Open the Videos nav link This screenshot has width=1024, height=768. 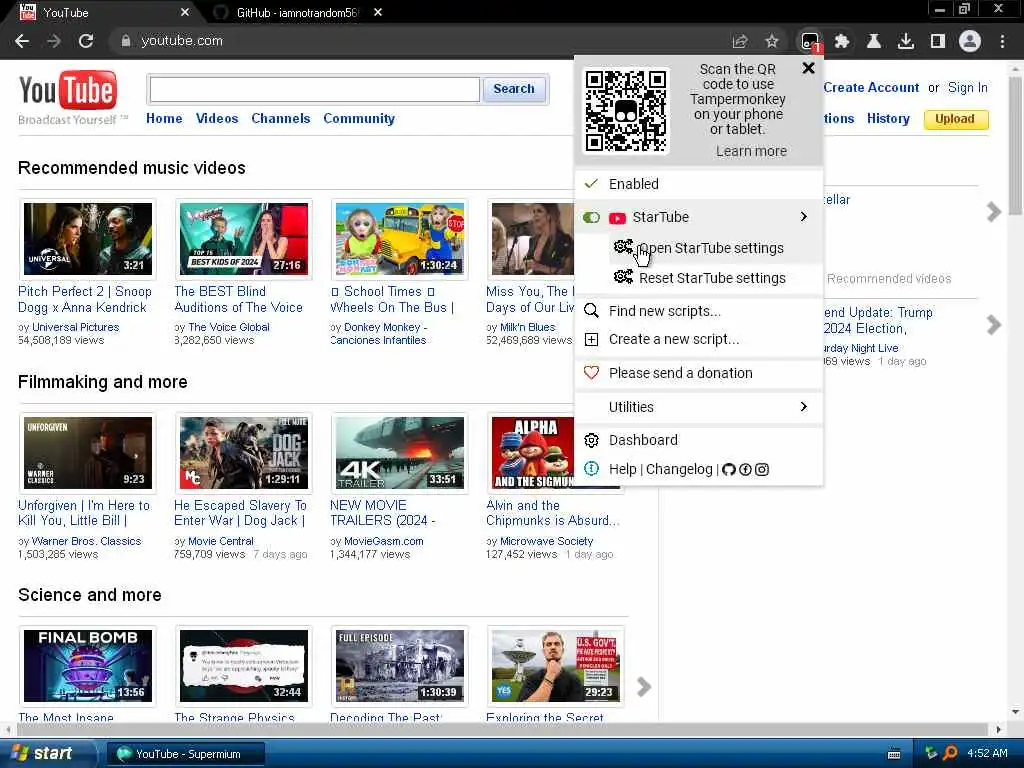coord(217,118)
